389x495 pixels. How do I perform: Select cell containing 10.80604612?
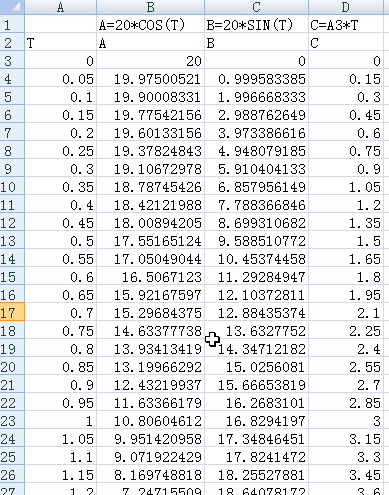pos(150,420)
